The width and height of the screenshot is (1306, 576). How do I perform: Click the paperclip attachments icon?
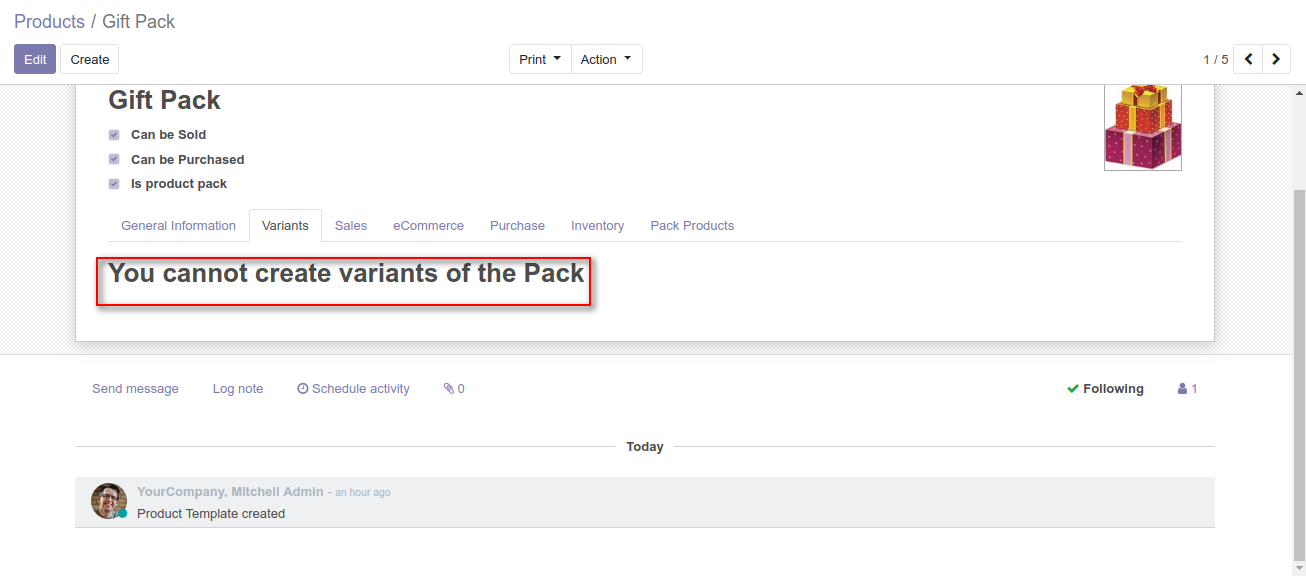pyautogui.click(x=449, y=389)
